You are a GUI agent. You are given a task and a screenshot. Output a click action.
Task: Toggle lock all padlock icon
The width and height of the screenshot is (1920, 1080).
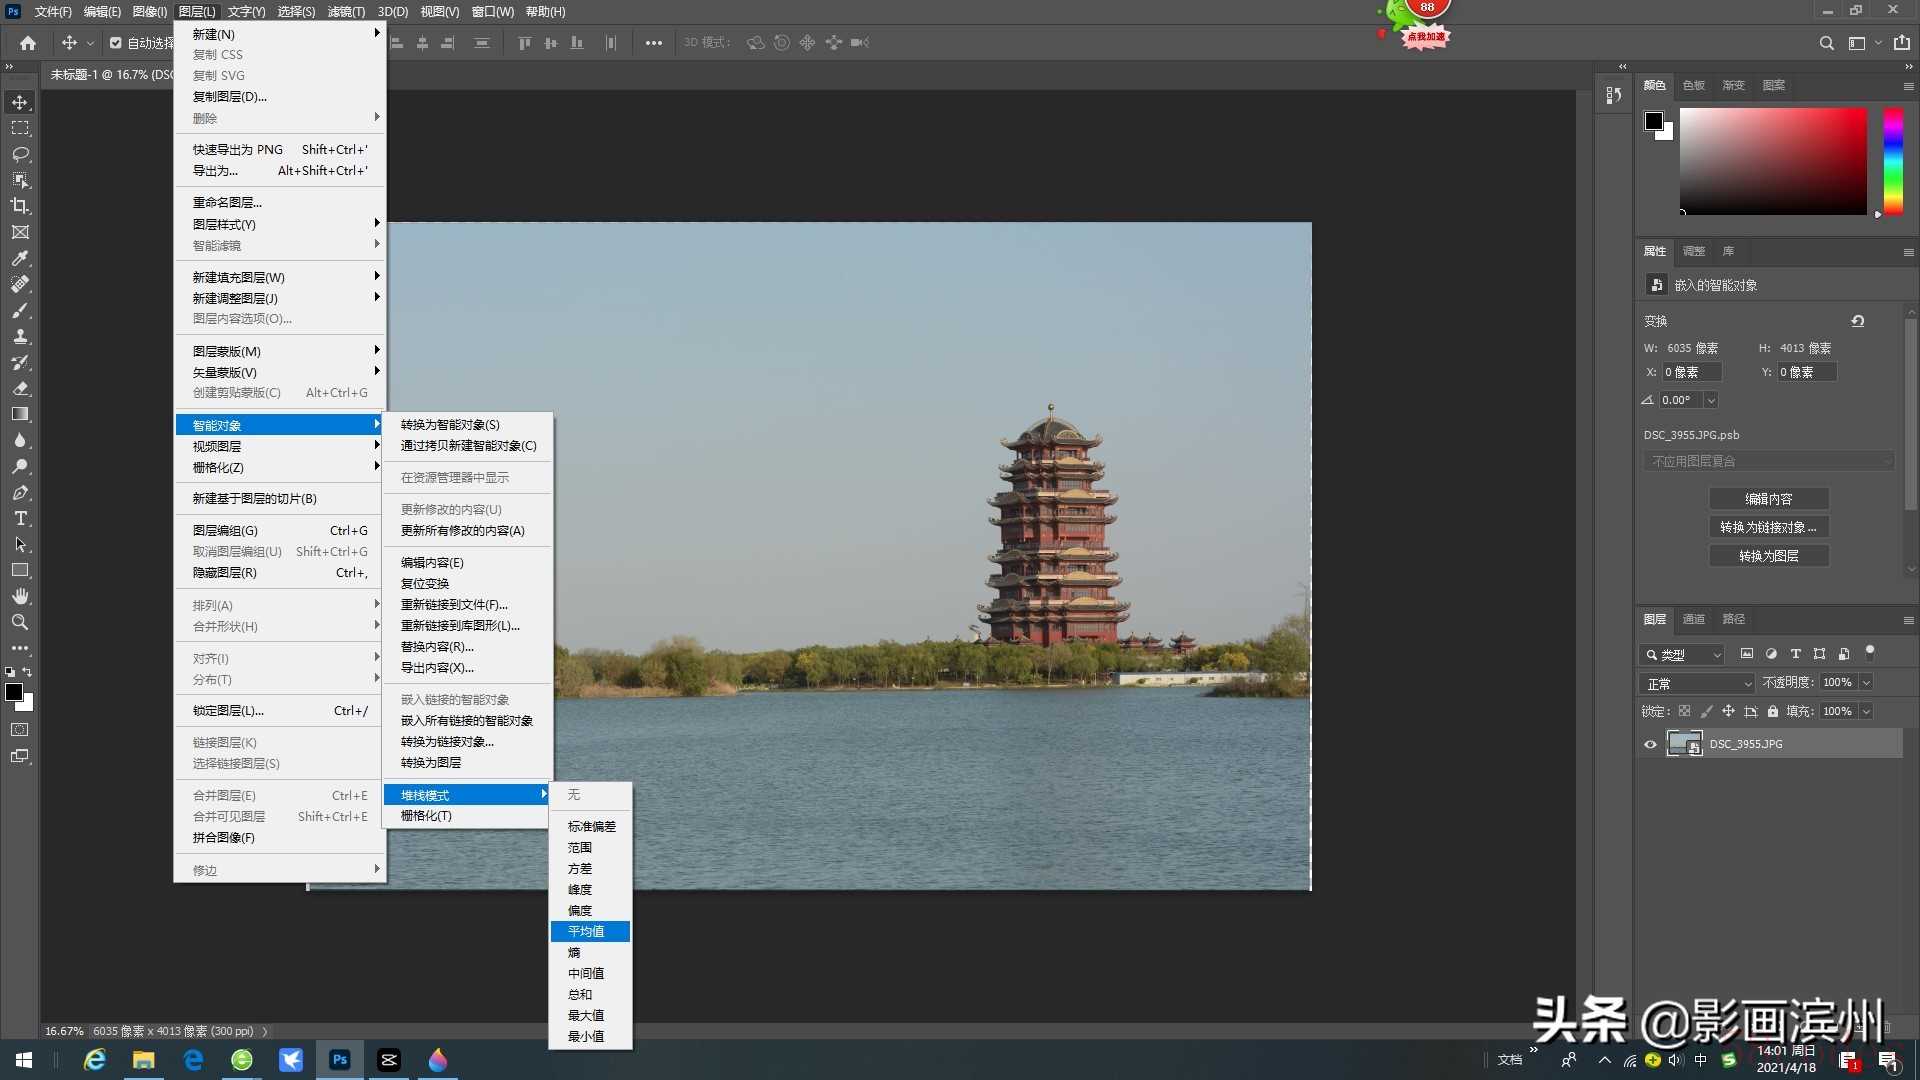1772,711
